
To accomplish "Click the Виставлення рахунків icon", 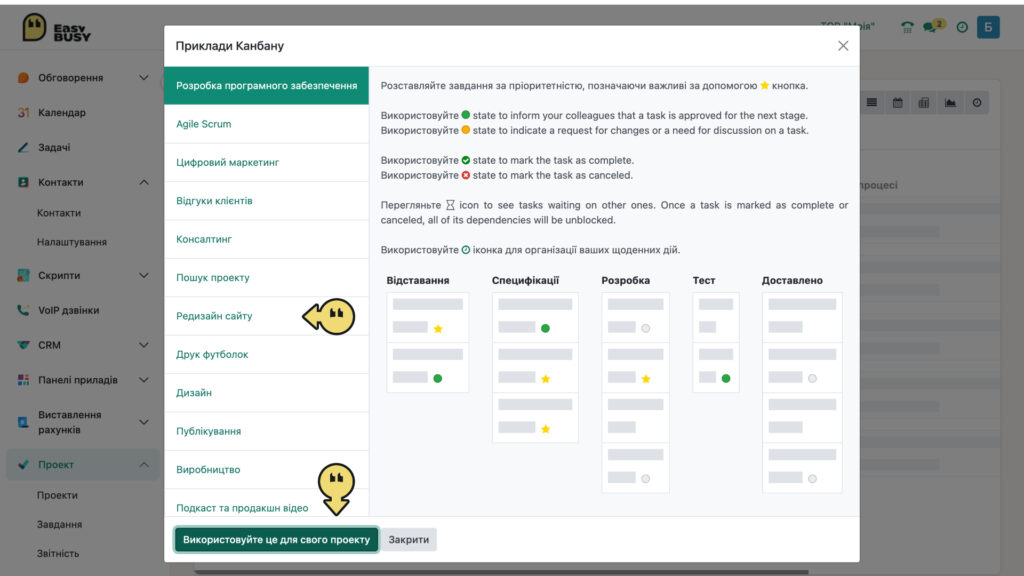I will click(24, 422).
